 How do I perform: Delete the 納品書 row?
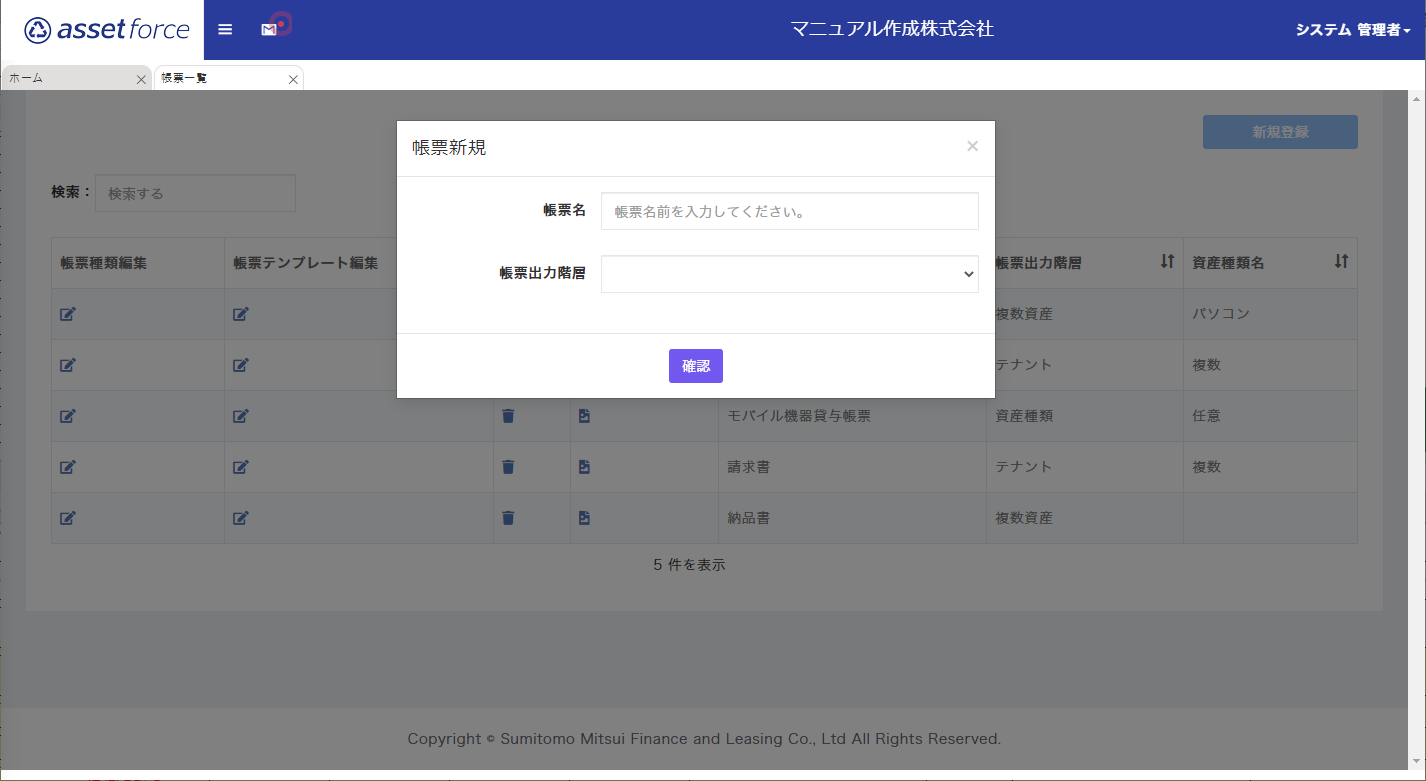point(508,518)
